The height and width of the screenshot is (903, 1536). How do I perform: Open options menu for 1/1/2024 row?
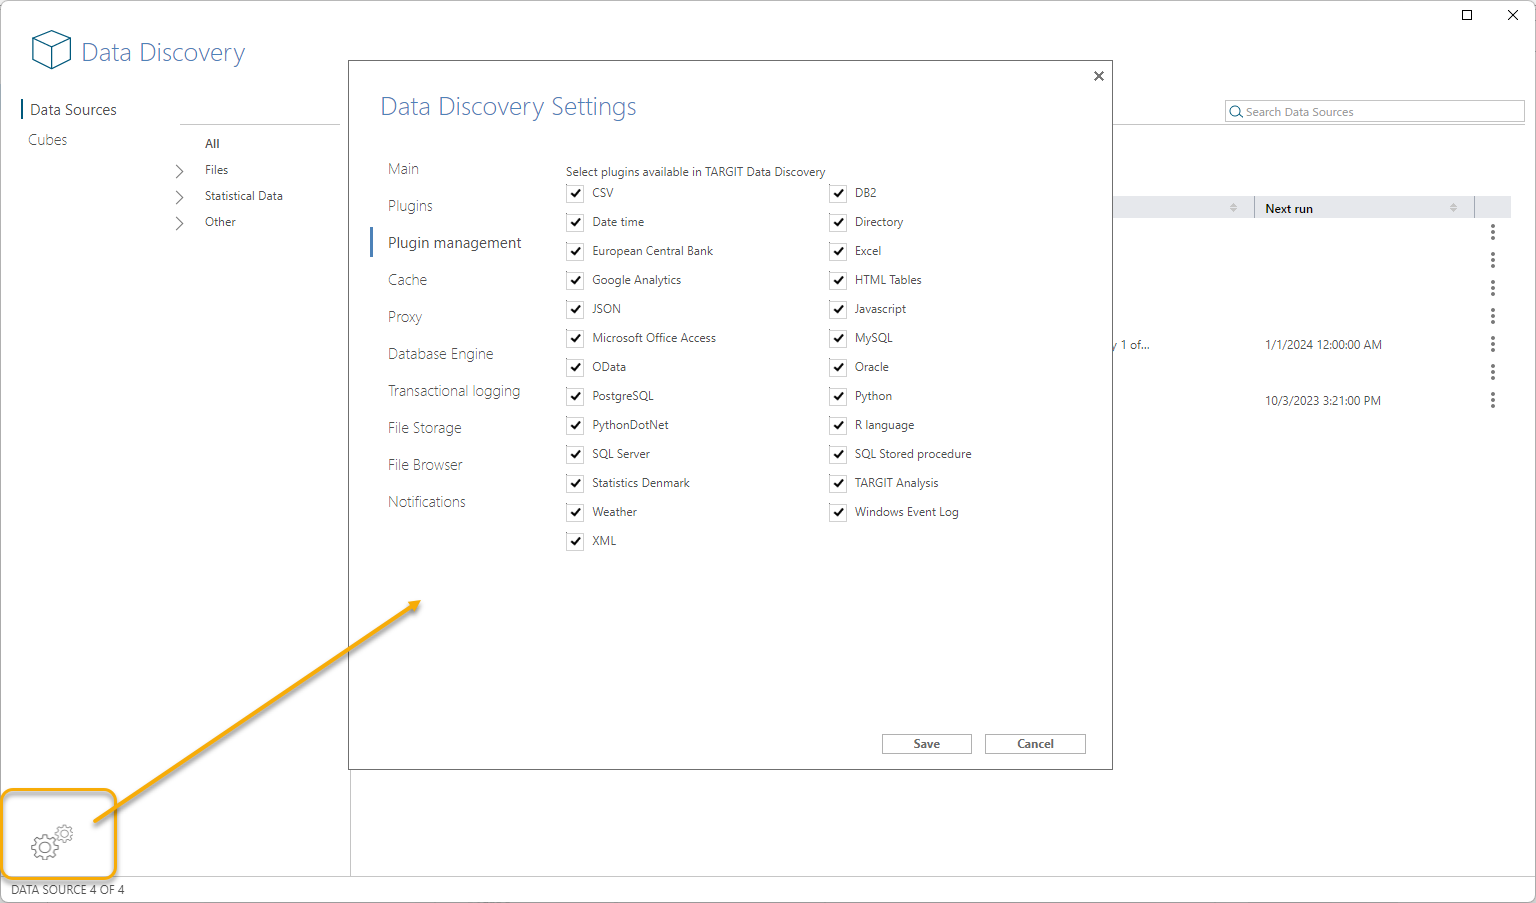coord(1492,344)
